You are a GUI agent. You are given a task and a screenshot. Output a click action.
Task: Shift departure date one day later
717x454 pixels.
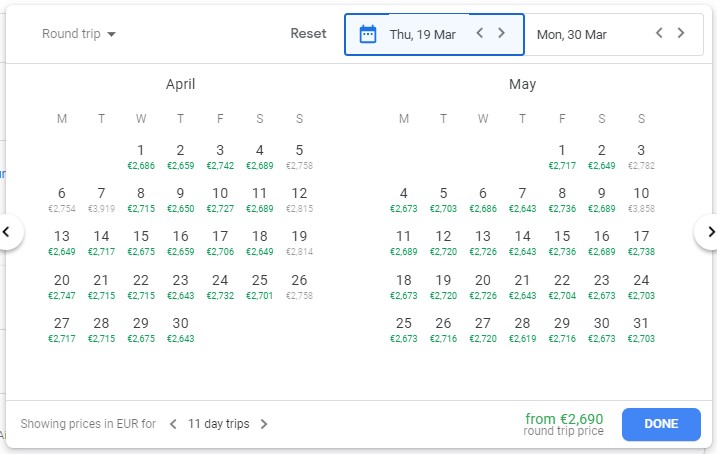(x=502, y=33)
